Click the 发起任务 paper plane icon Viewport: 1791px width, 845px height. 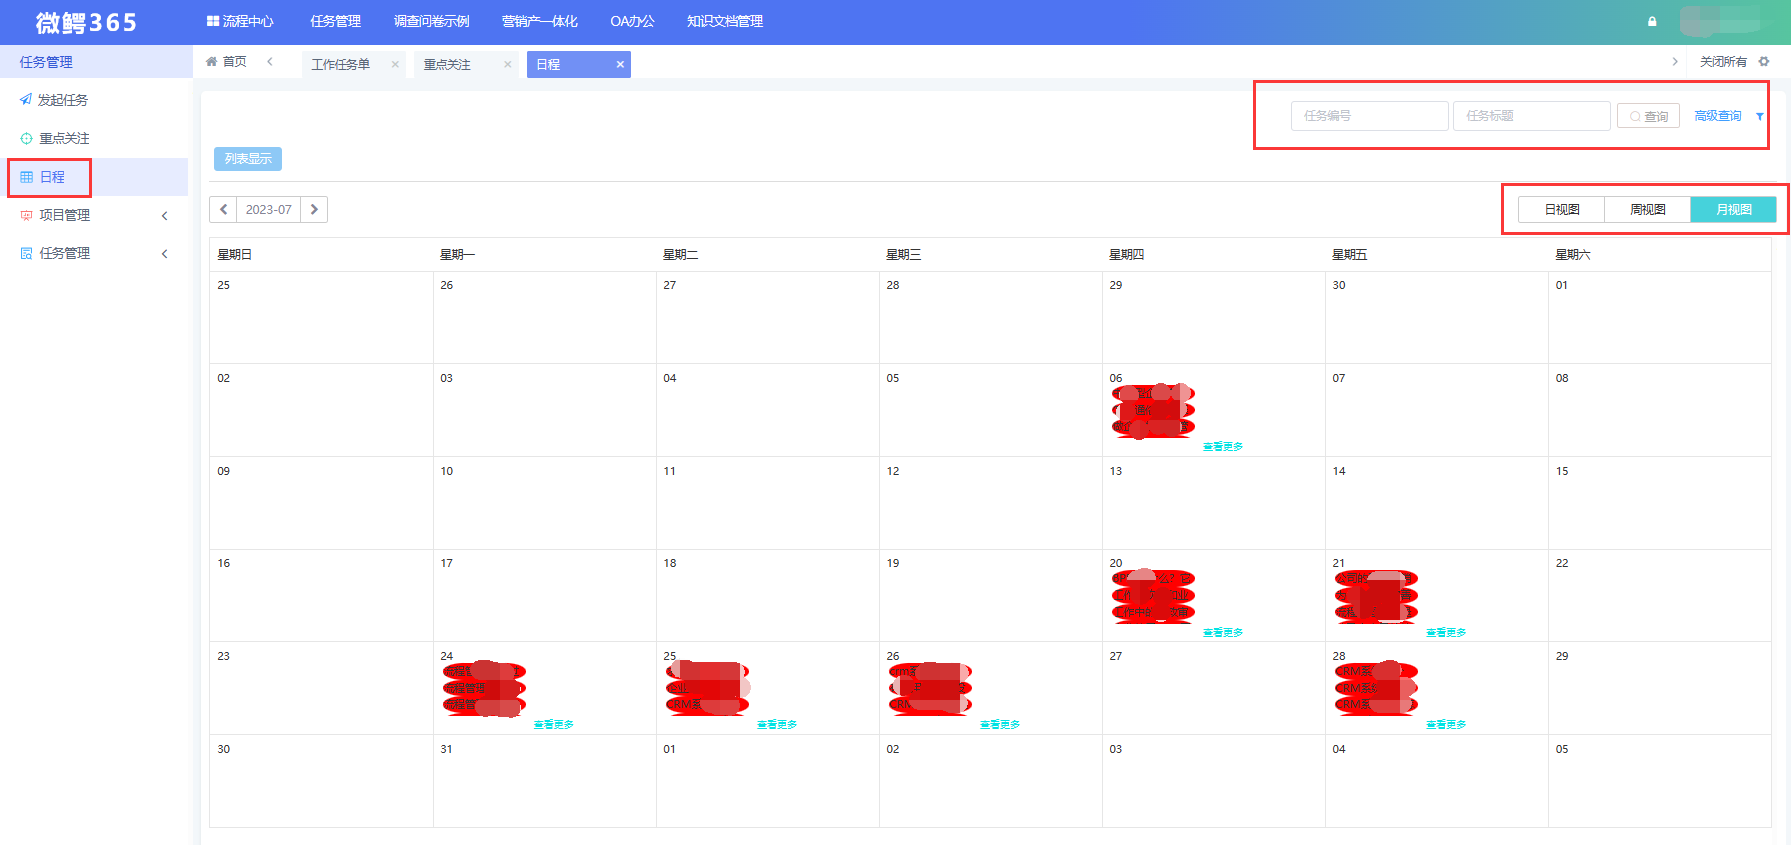[26, 100]
